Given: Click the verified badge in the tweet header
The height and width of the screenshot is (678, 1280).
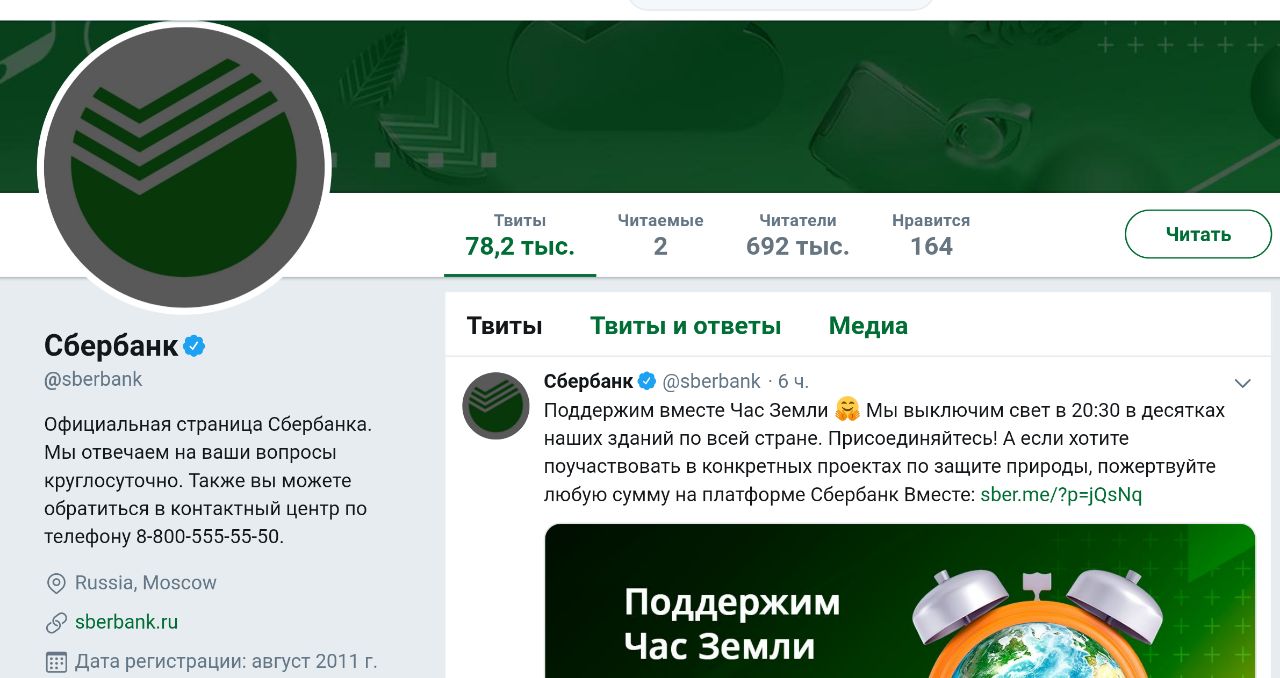Looking at the screenshot, I should tap(647, 381).
